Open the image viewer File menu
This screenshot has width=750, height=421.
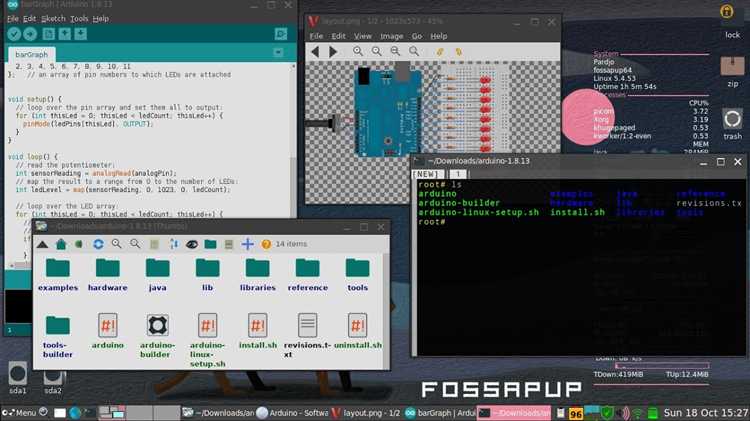coord(316,36)
